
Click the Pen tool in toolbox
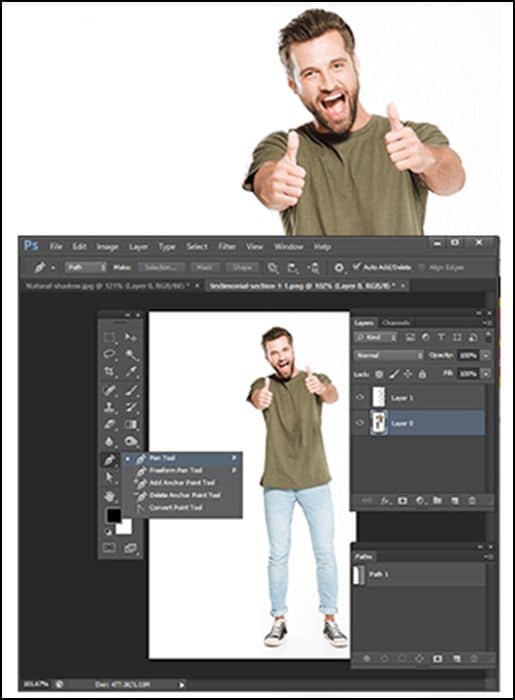(x=110, y=460)
